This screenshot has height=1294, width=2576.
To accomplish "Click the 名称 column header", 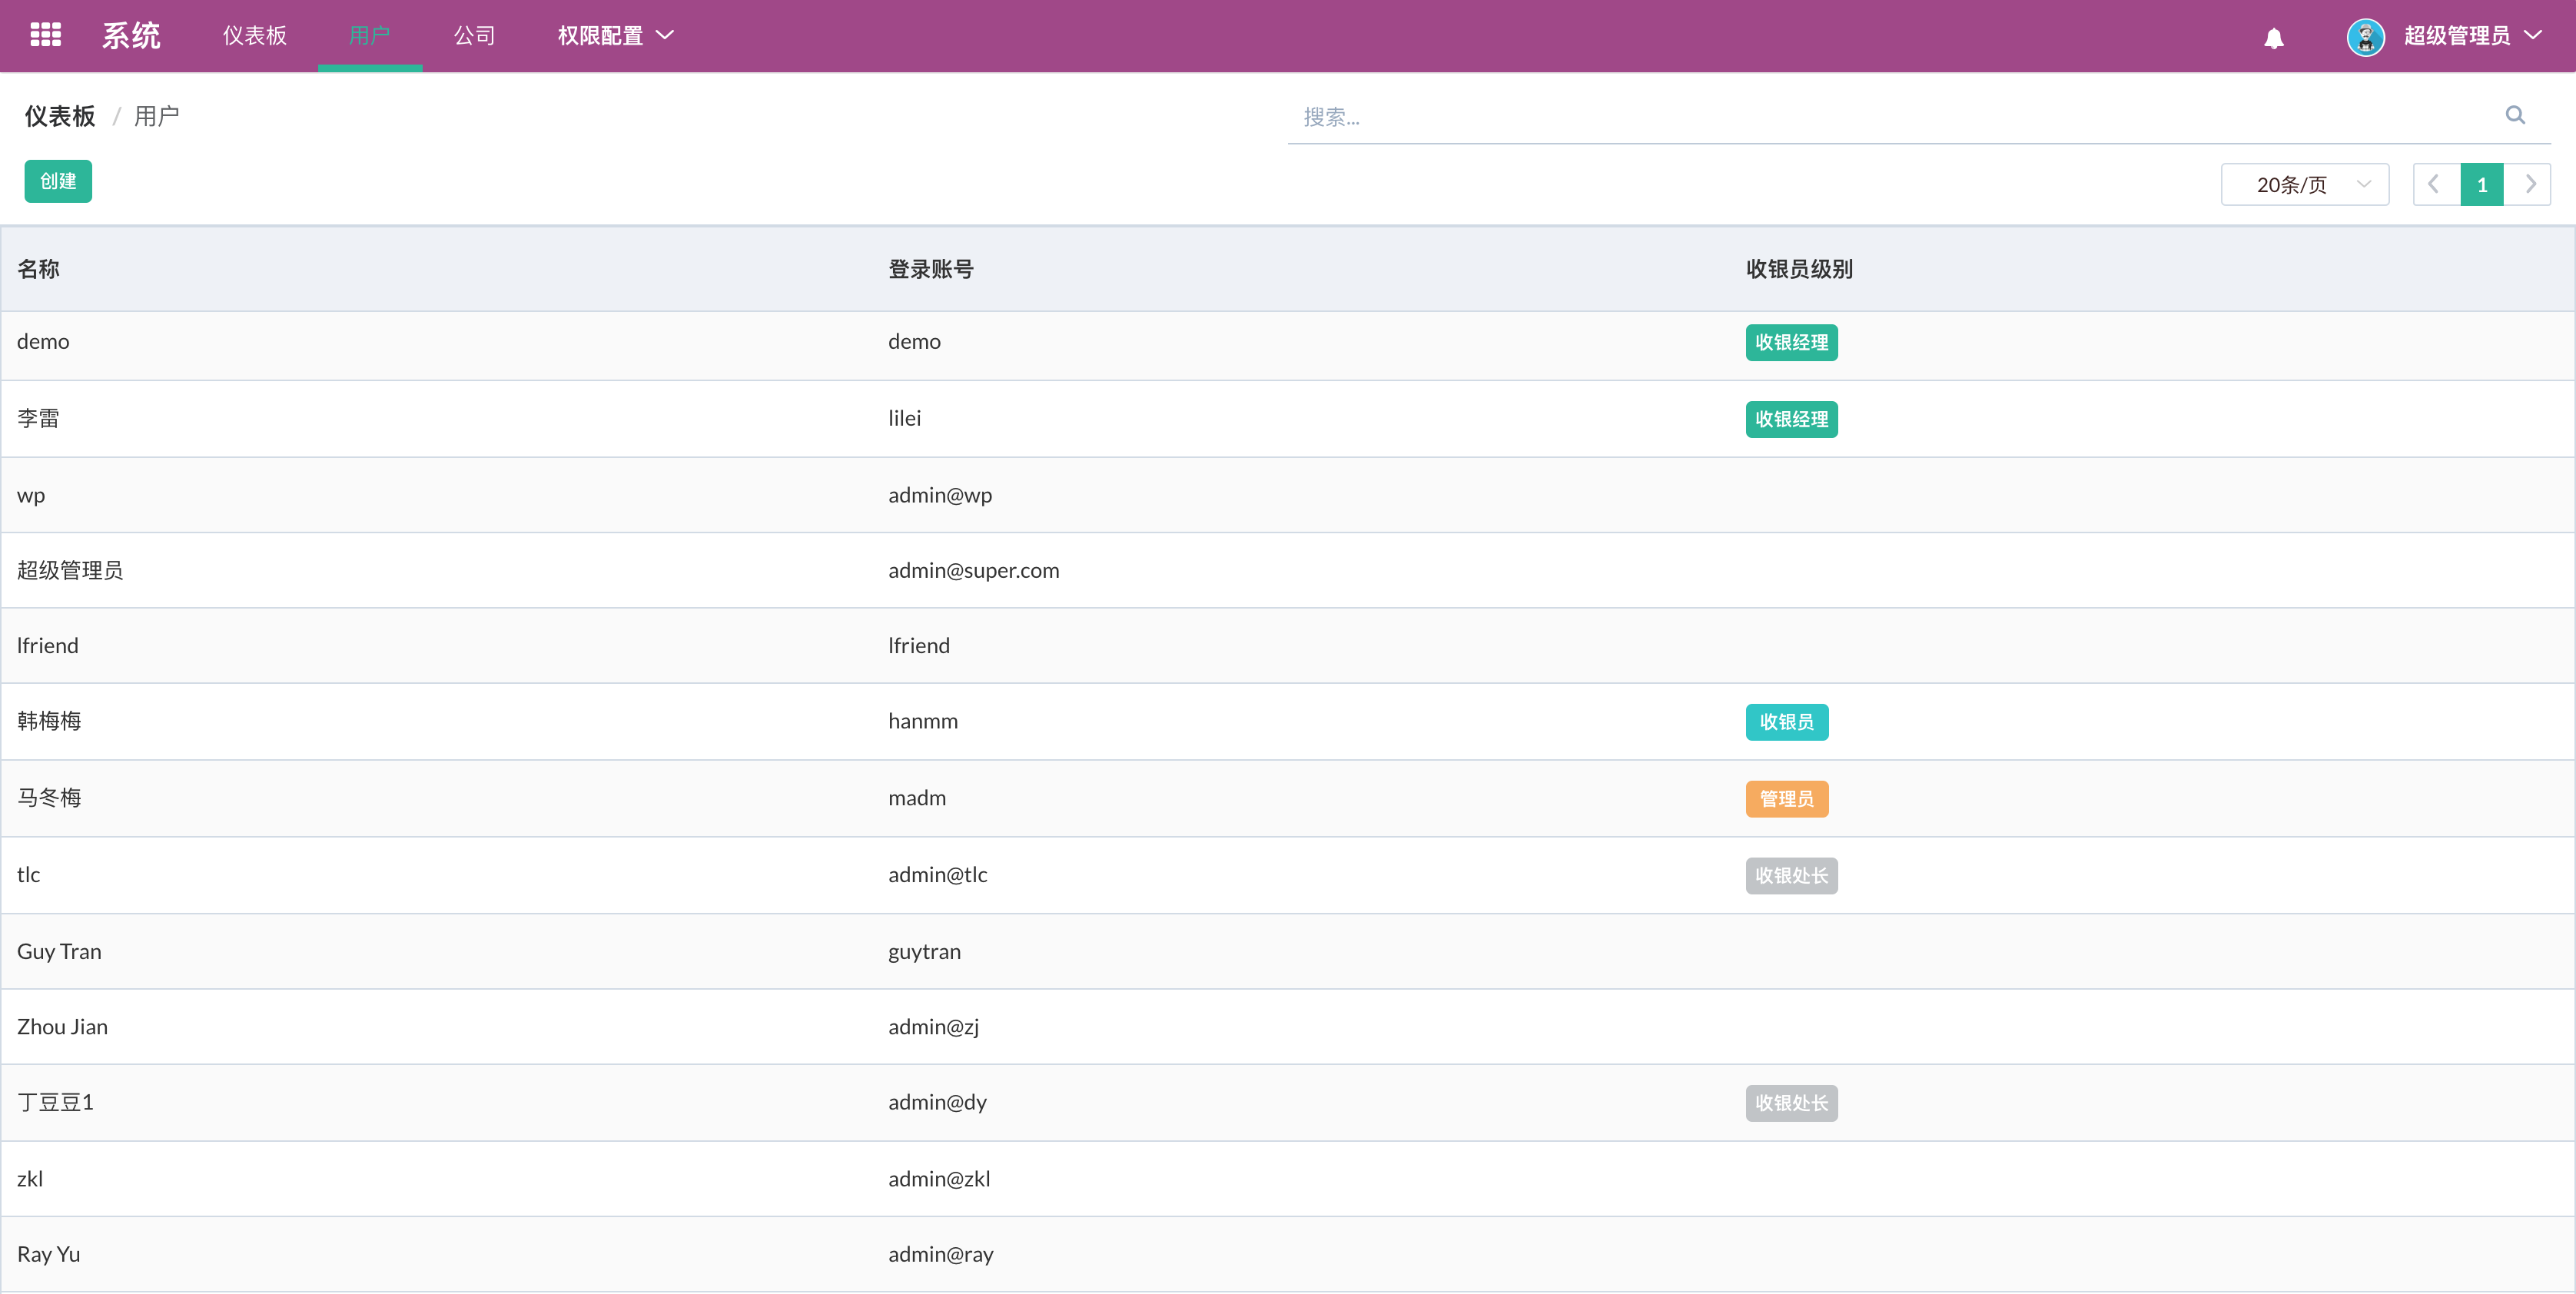I will coord(38,269).
